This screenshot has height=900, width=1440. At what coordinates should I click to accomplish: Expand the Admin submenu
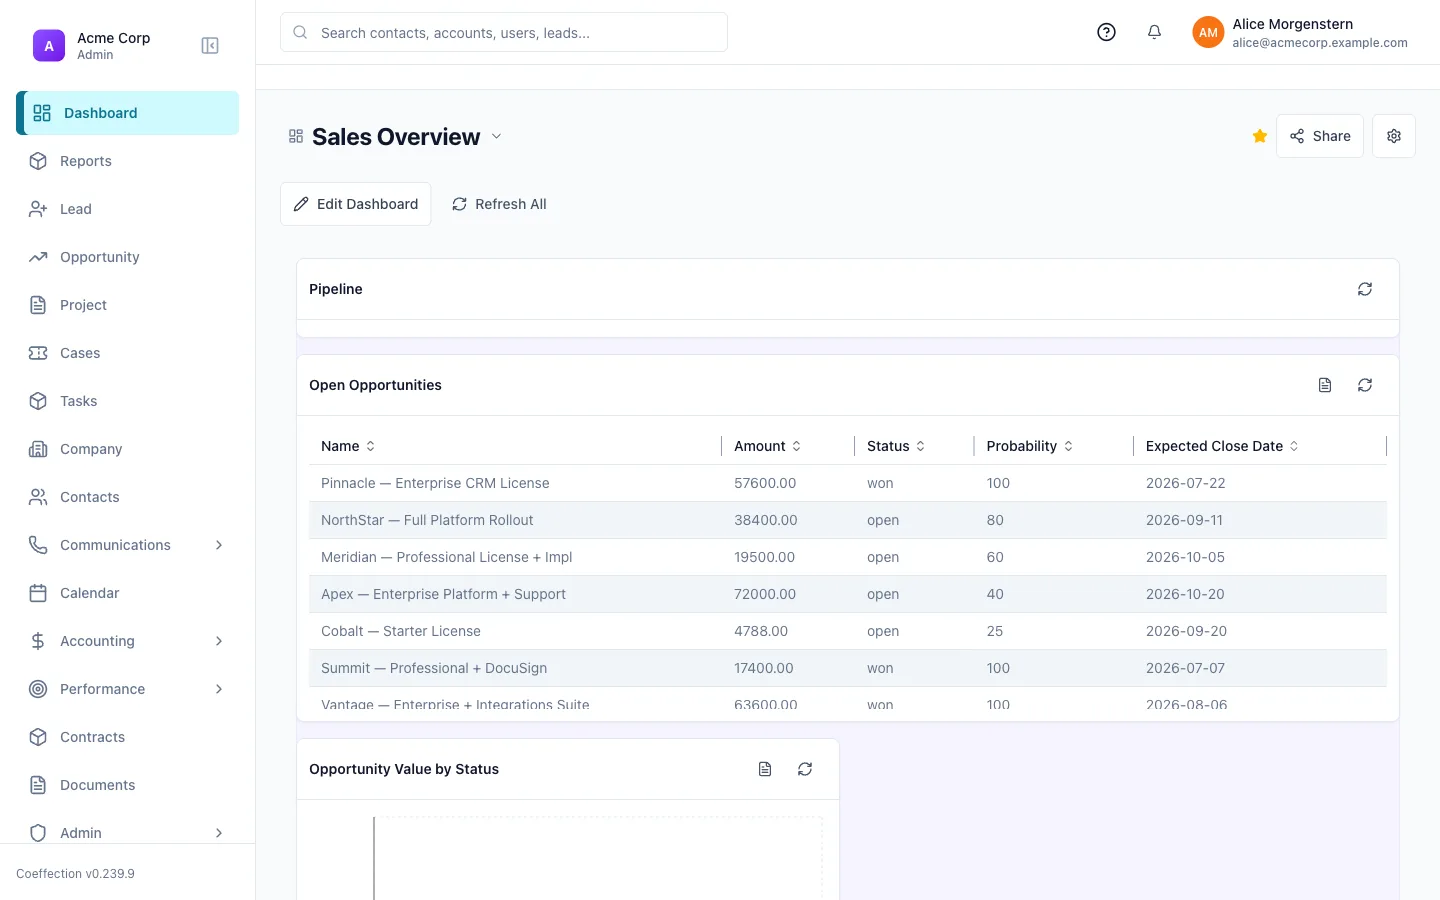[219, 833]
